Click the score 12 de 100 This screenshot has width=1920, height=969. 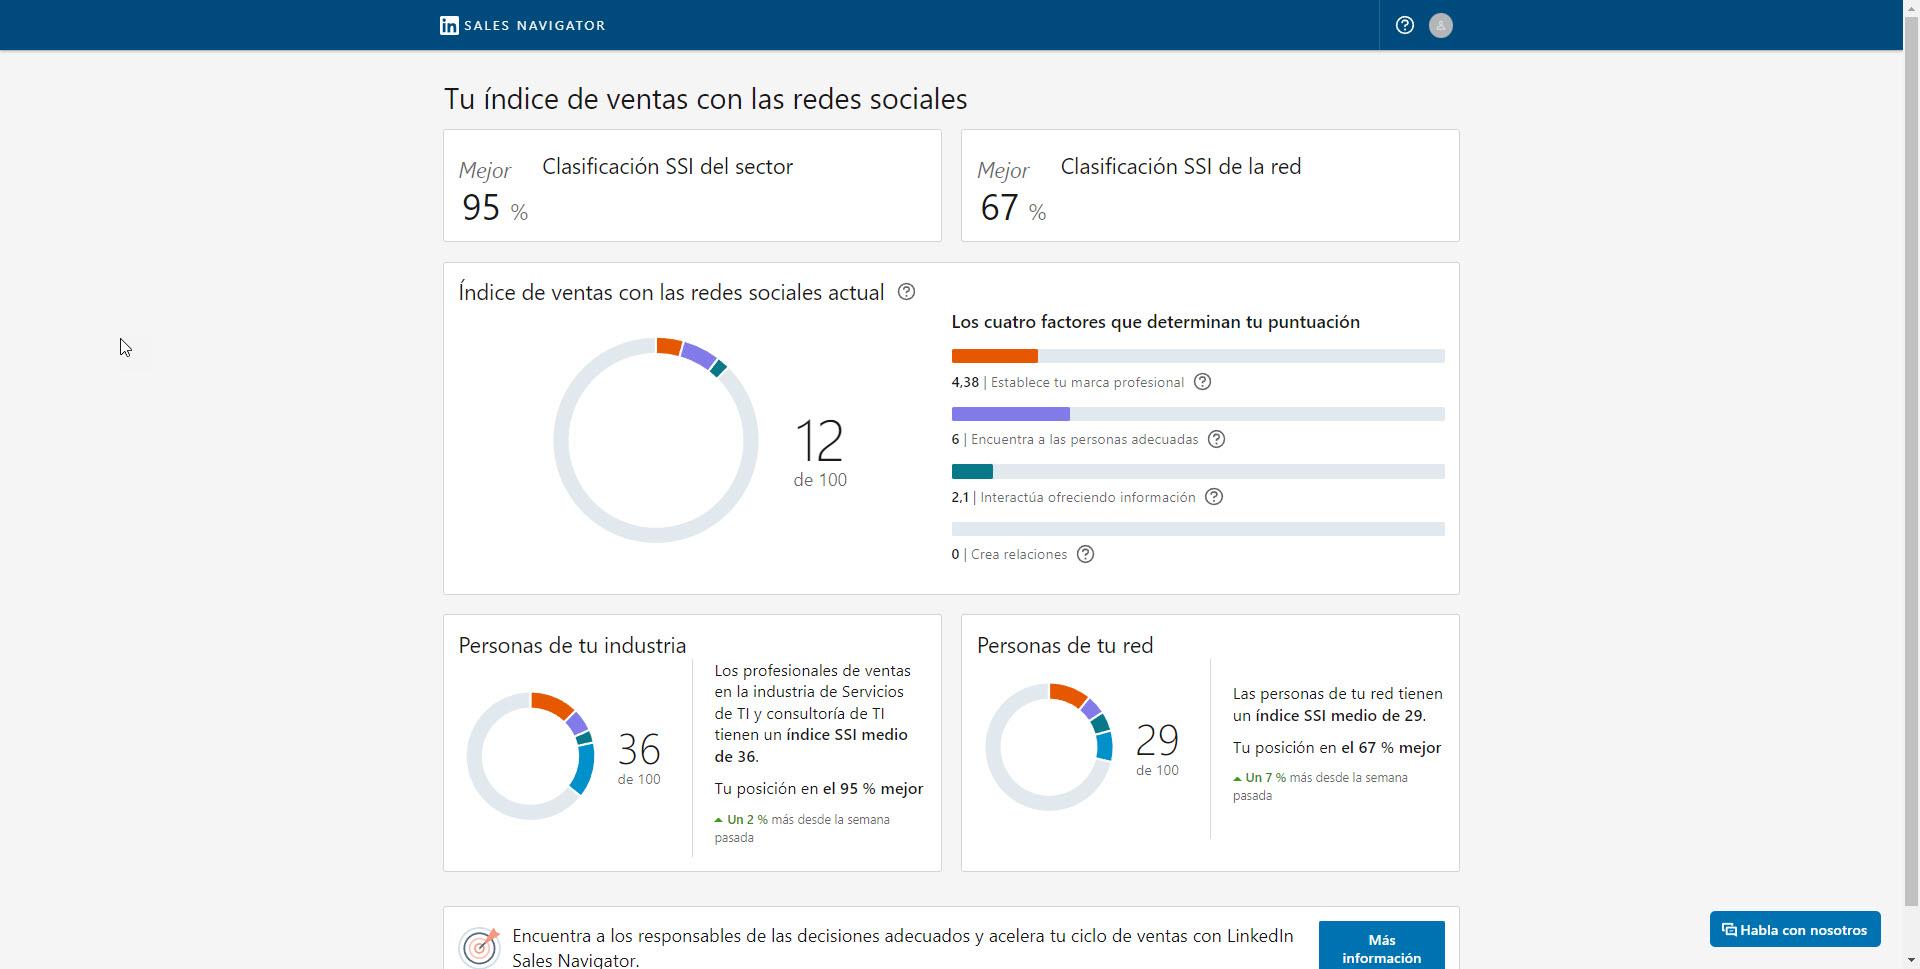pyautogui.click(x=820, y=453)
